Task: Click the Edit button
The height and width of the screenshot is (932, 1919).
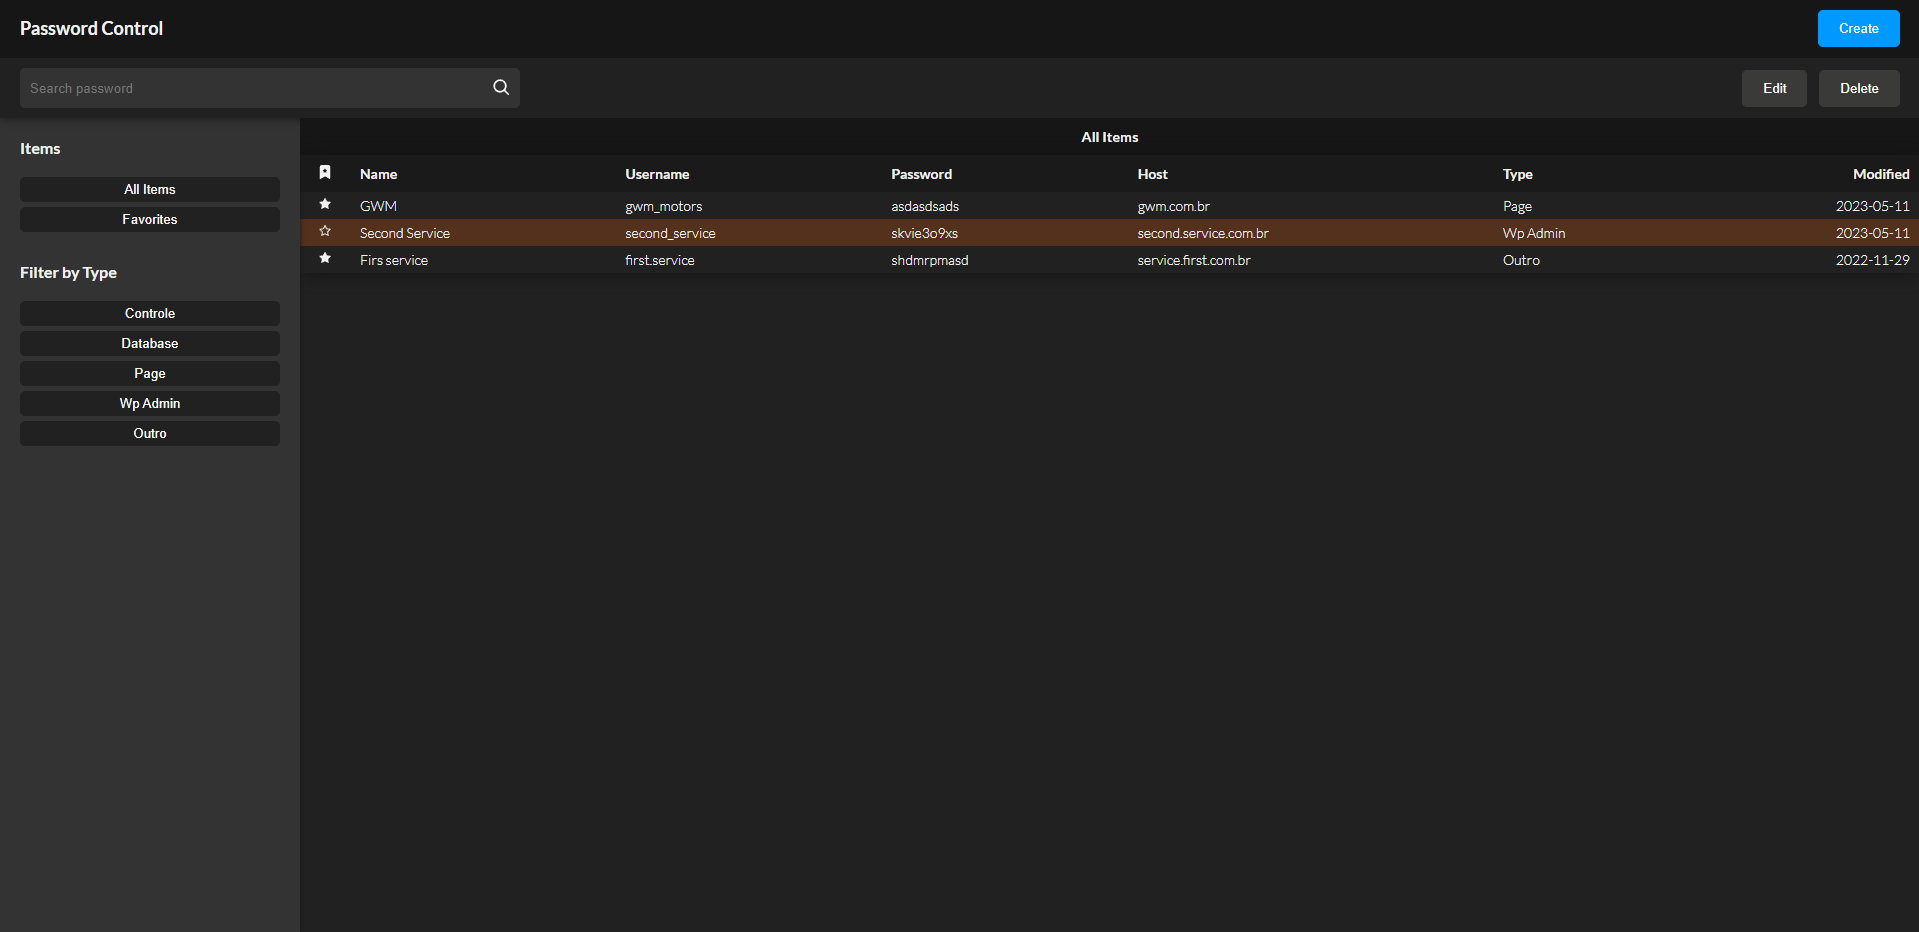Action: (1773, 88)
